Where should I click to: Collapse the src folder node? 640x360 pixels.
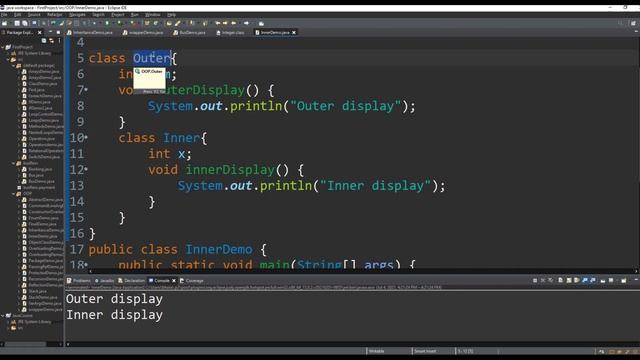pyautogui.click(x=8, y=59)
